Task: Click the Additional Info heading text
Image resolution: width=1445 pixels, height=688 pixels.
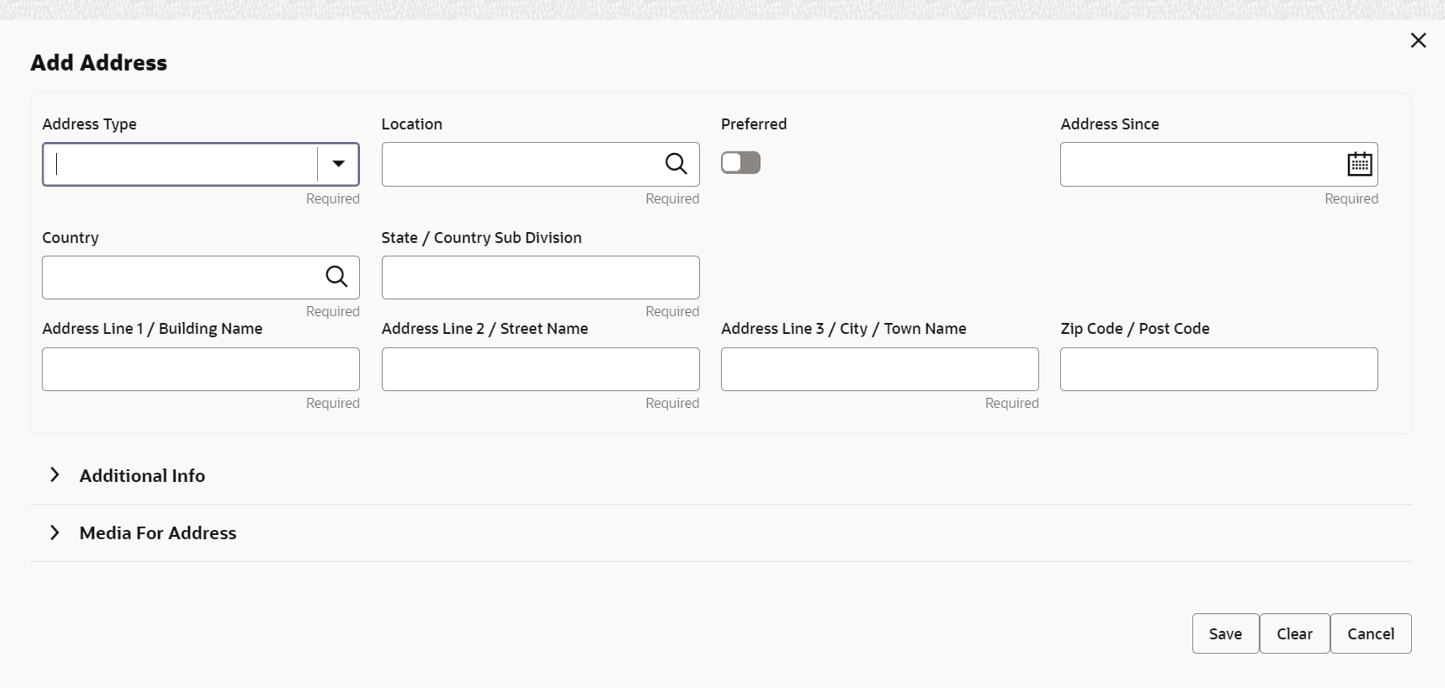Action: coord(142,476)
